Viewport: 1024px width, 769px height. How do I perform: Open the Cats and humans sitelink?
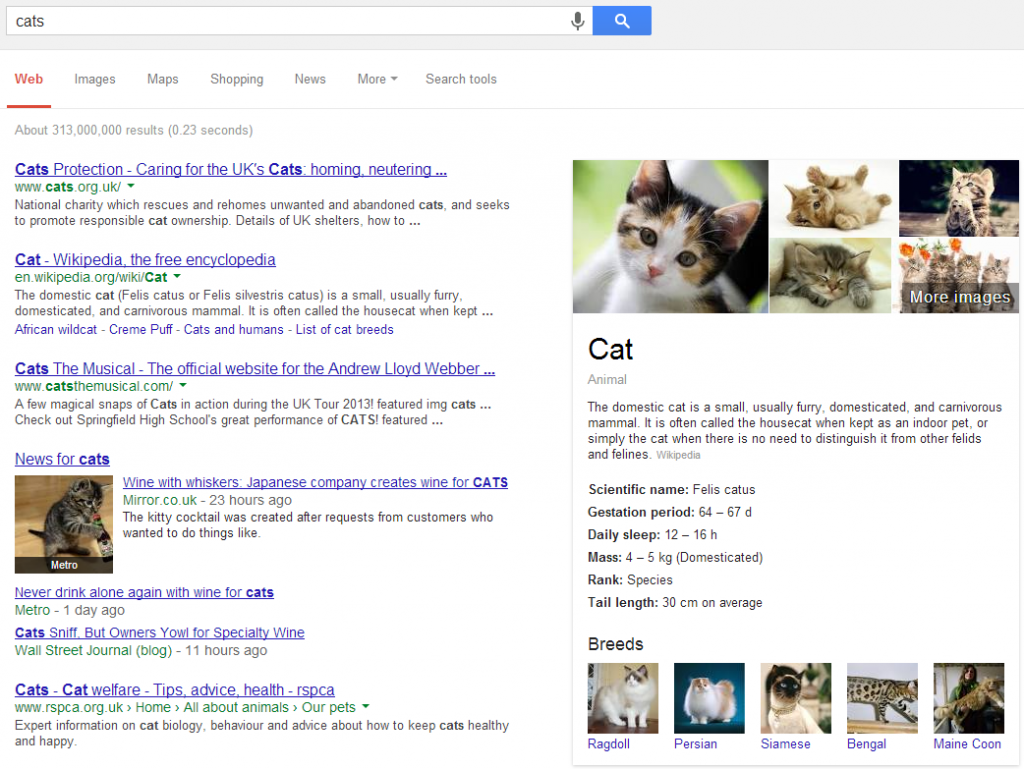pos(233,330)
